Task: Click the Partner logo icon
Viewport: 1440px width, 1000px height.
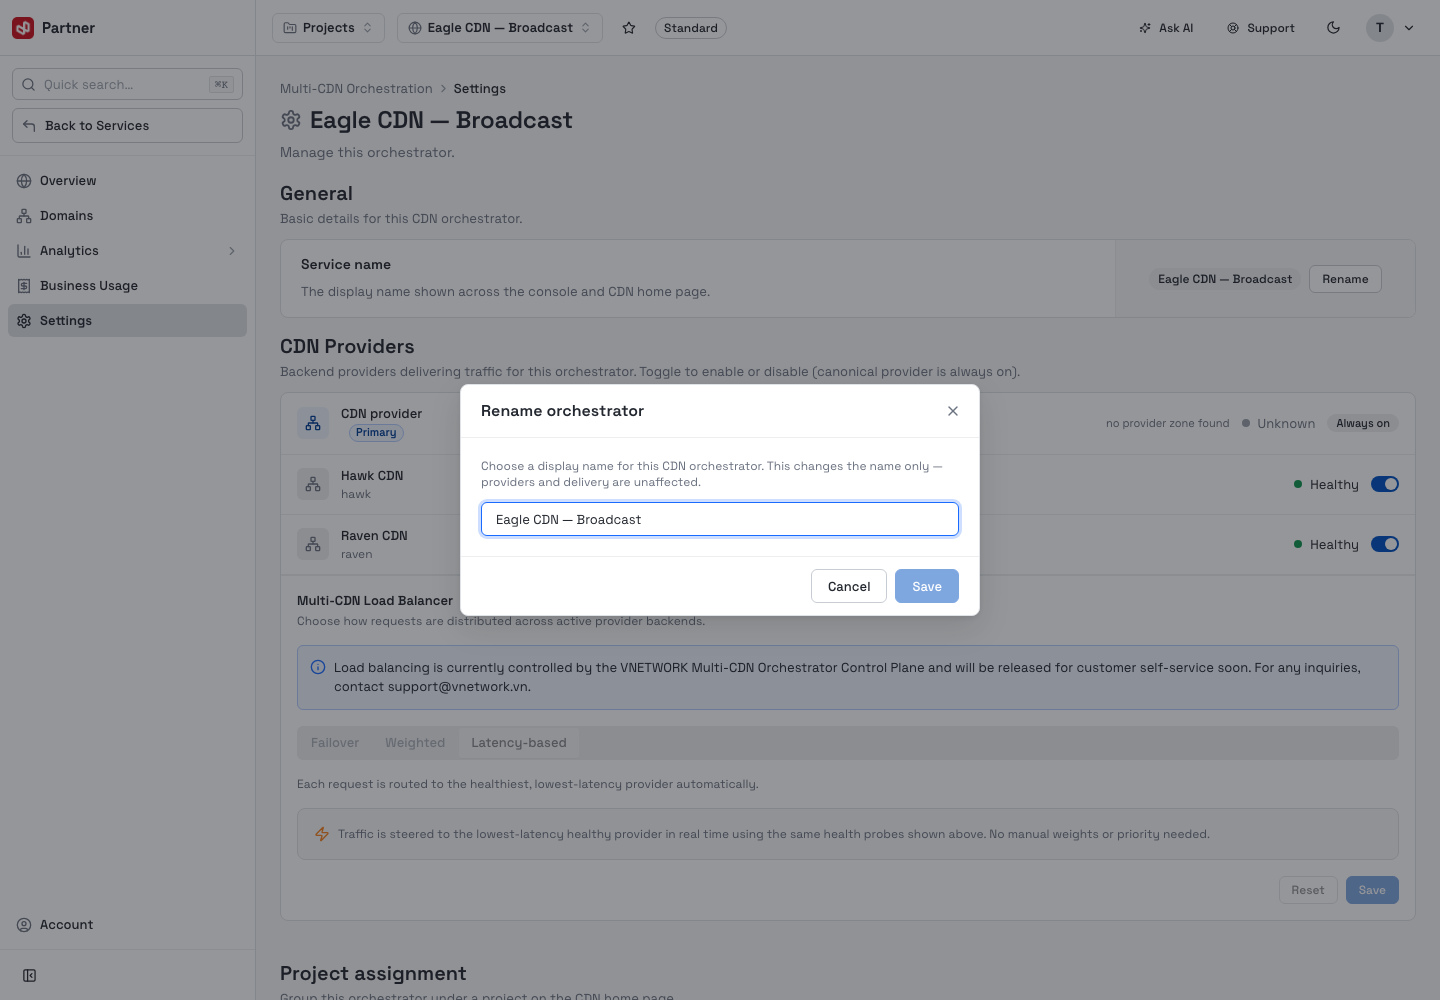Action: click(x=23, y=28)
